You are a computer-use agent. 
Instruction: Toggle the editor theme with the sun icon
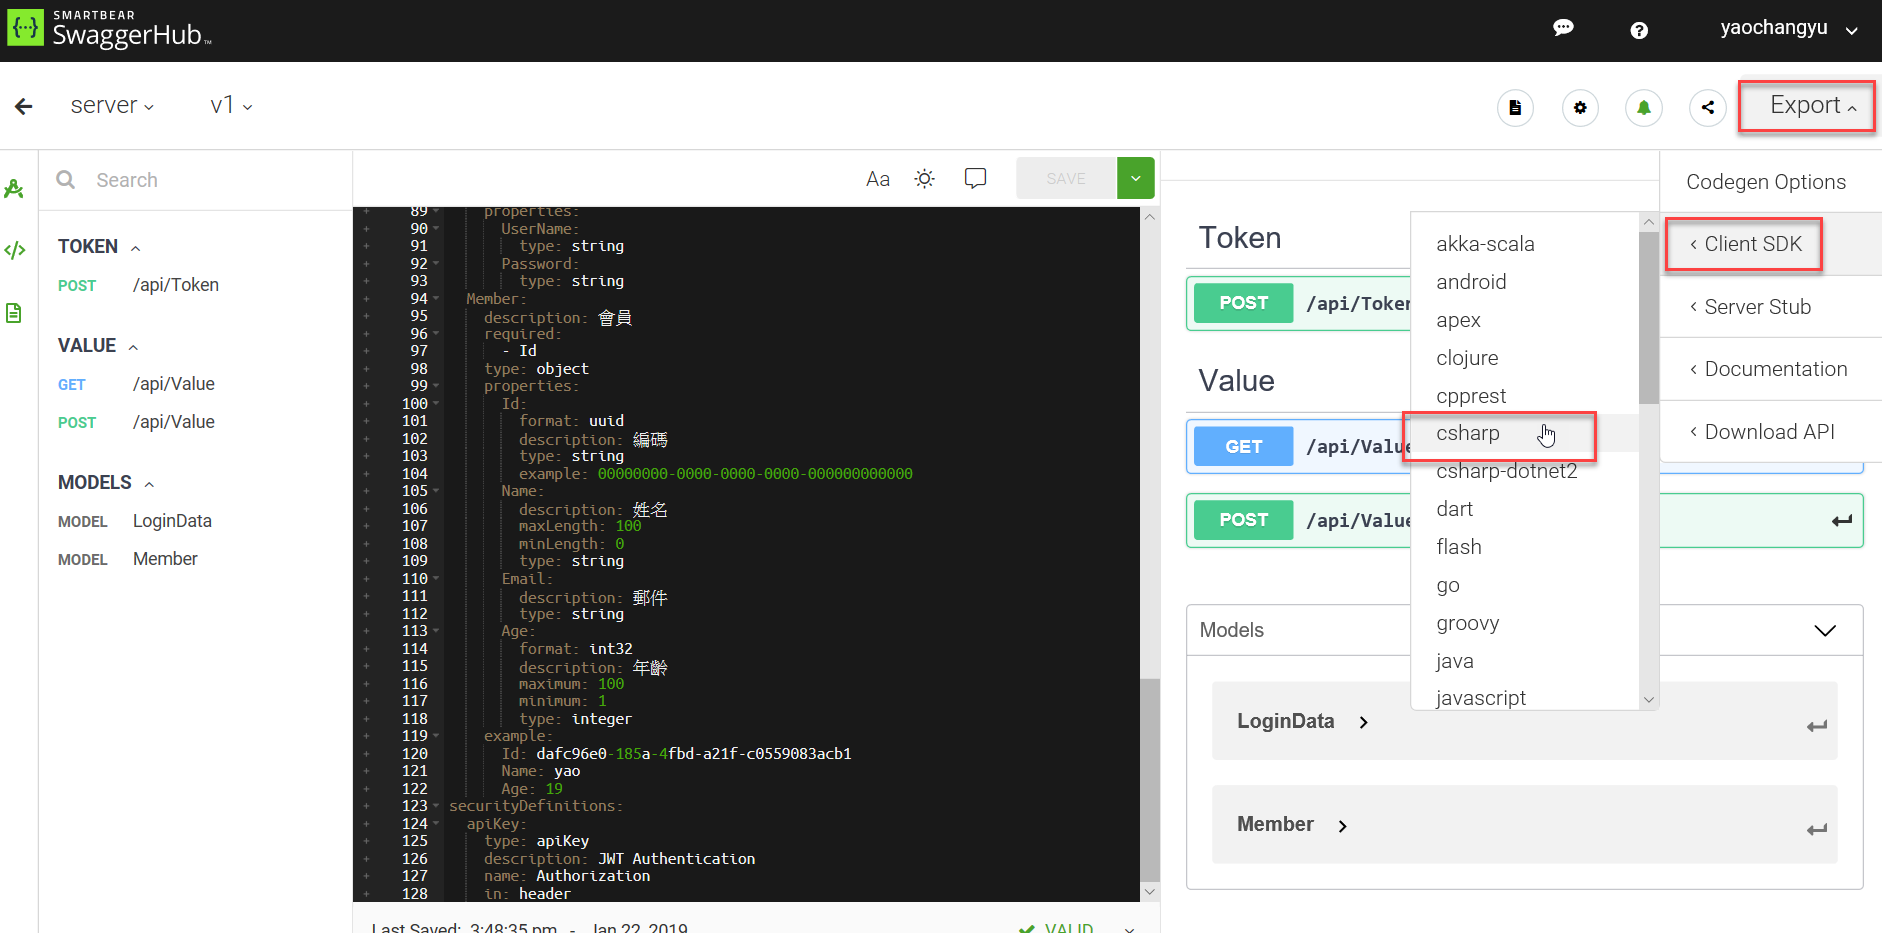(924, 178)
